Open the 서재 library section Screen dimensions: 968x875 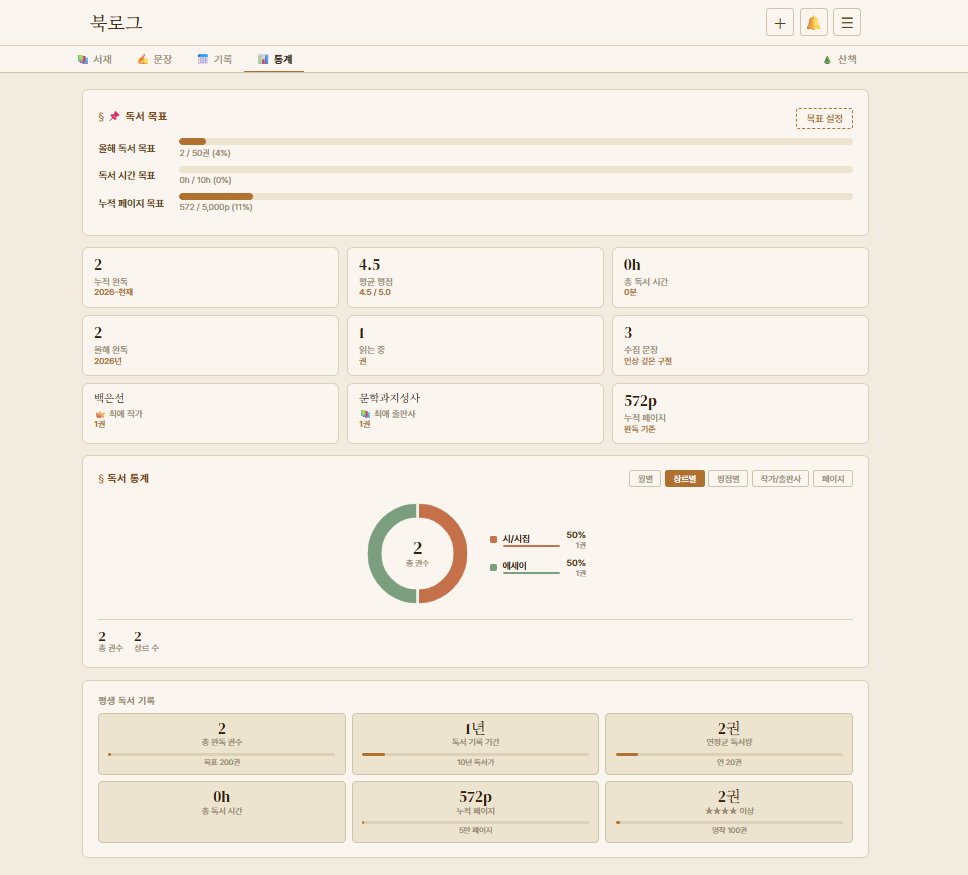(x=95, y=59)
